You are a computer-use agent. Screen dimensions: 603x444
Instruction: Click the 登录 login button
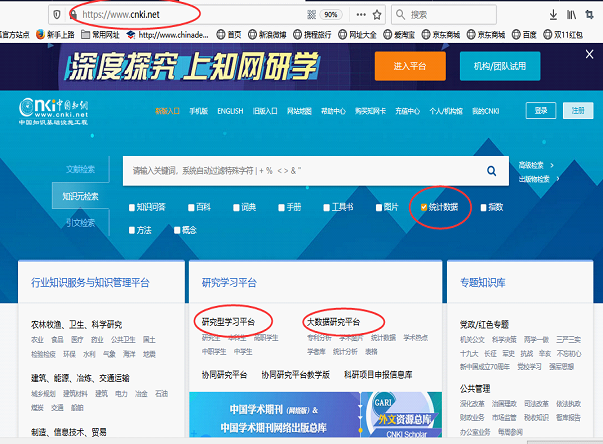click(x=540, y=111)
